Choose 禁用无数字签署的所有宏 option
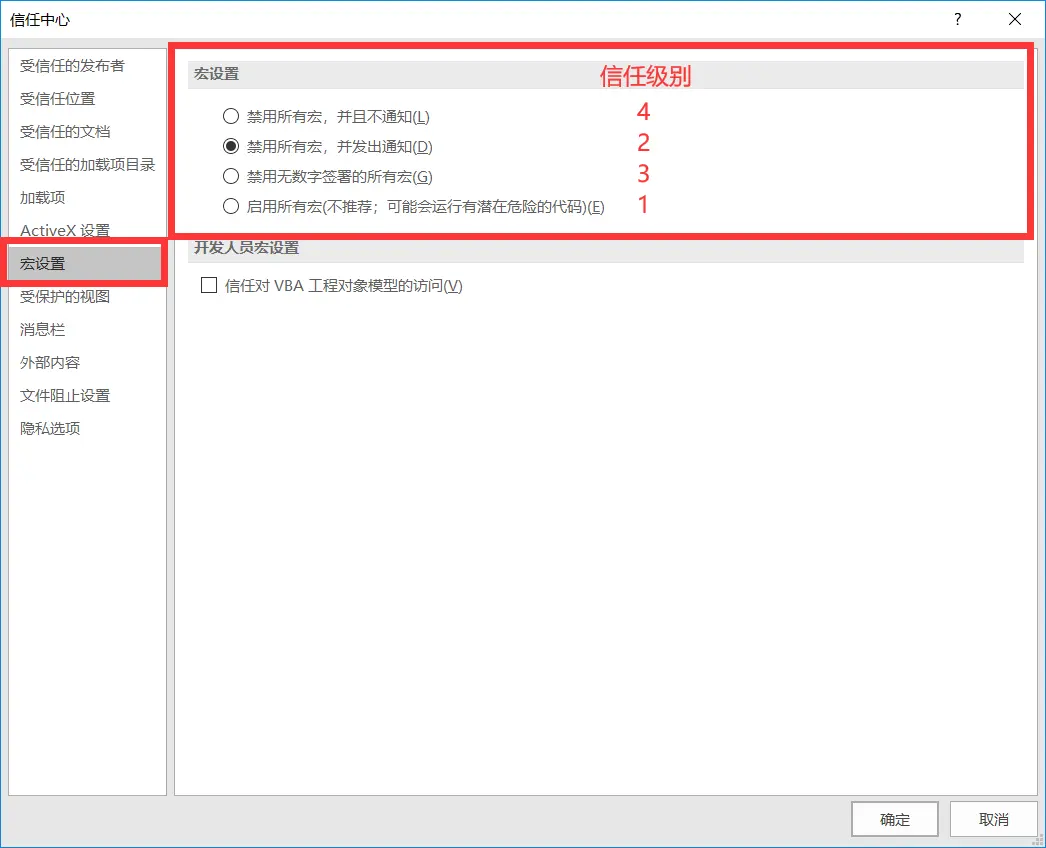The height and width of the screenshot is (848, 1046). pos(231,176)
